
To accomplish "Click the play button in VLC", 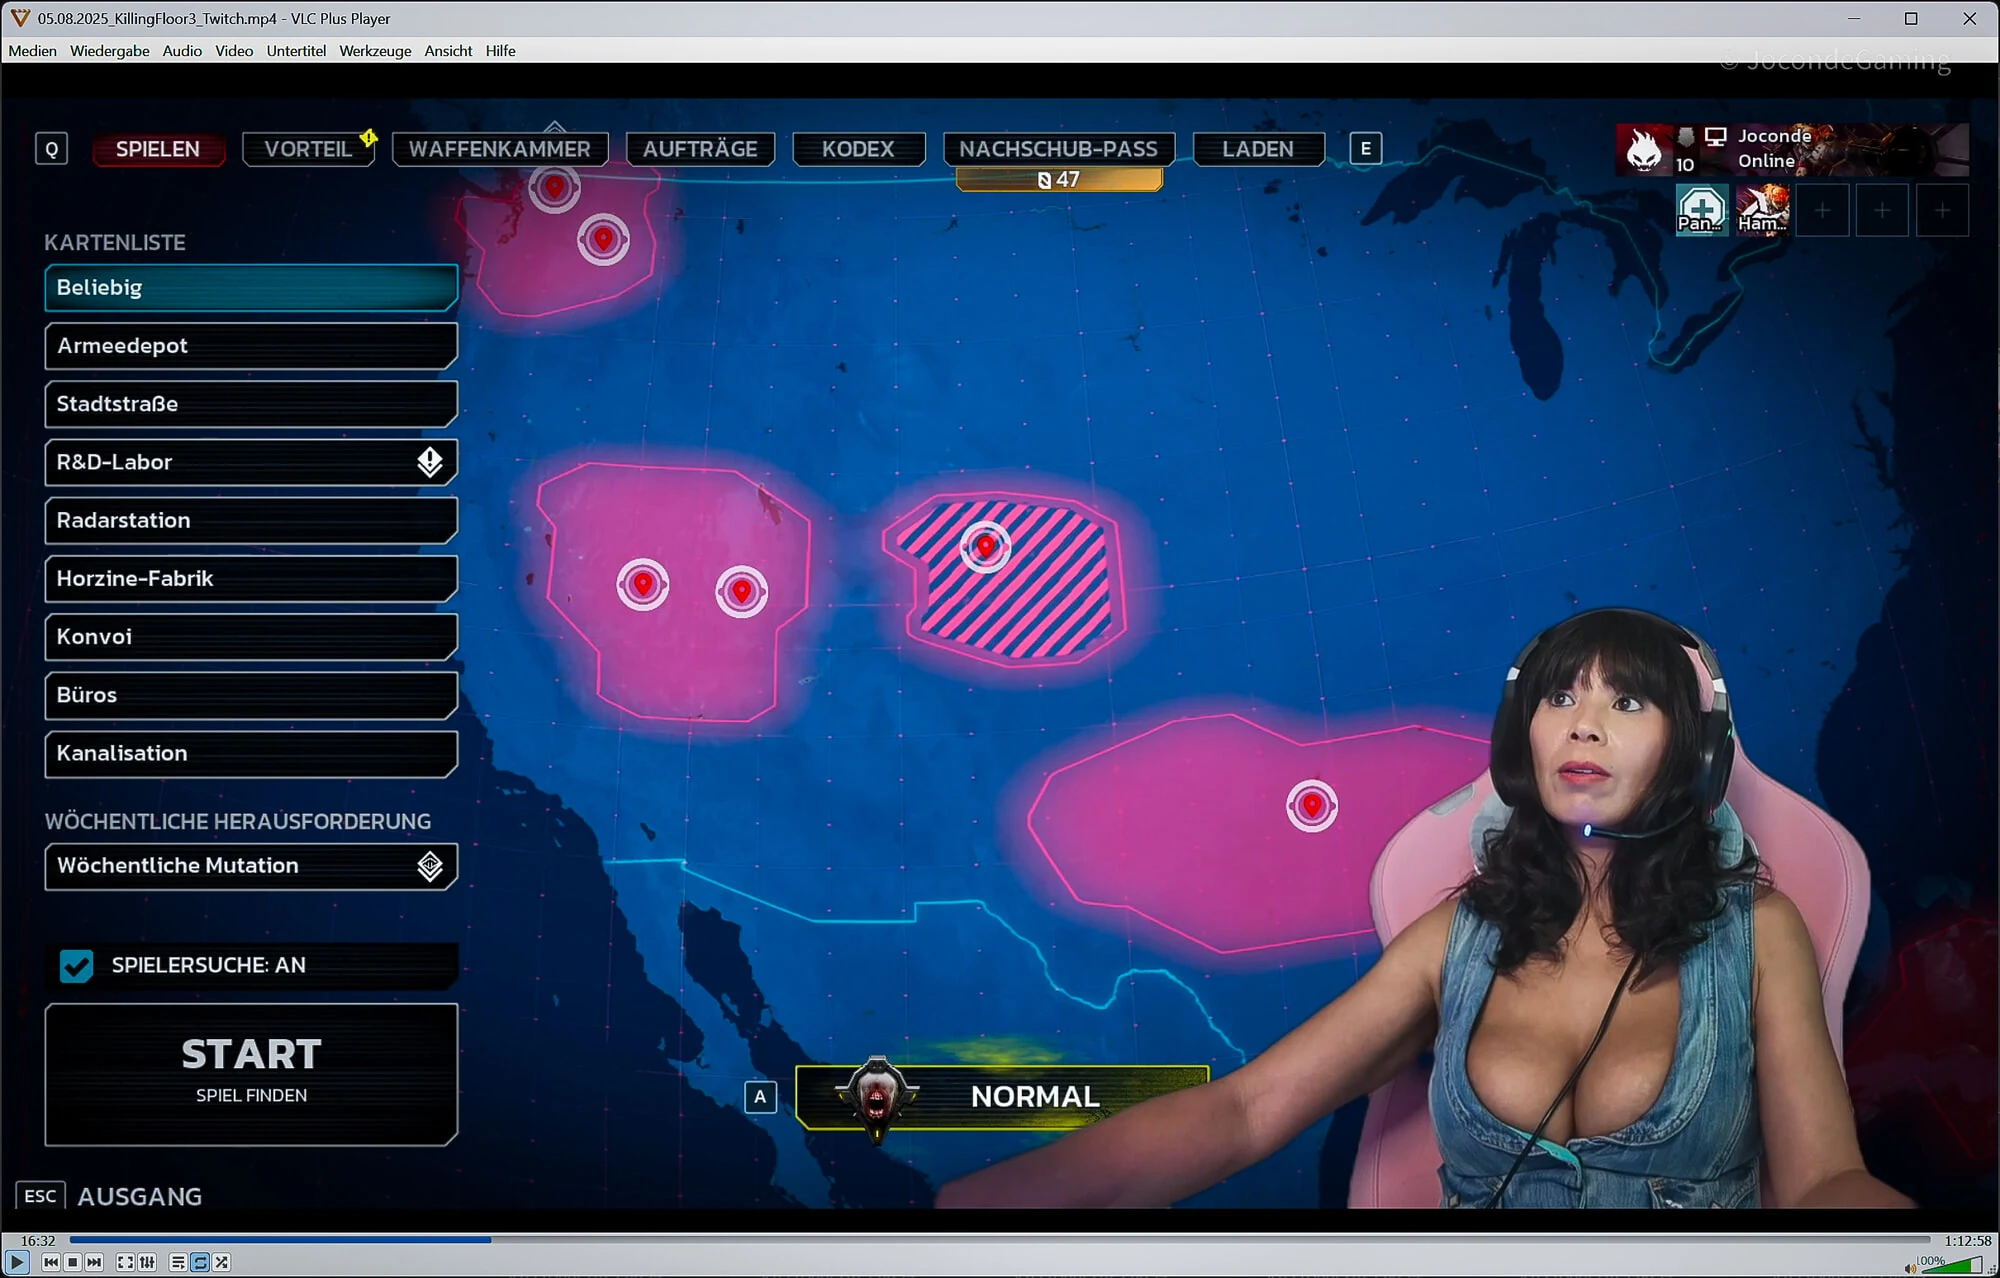I will 16,1262.
